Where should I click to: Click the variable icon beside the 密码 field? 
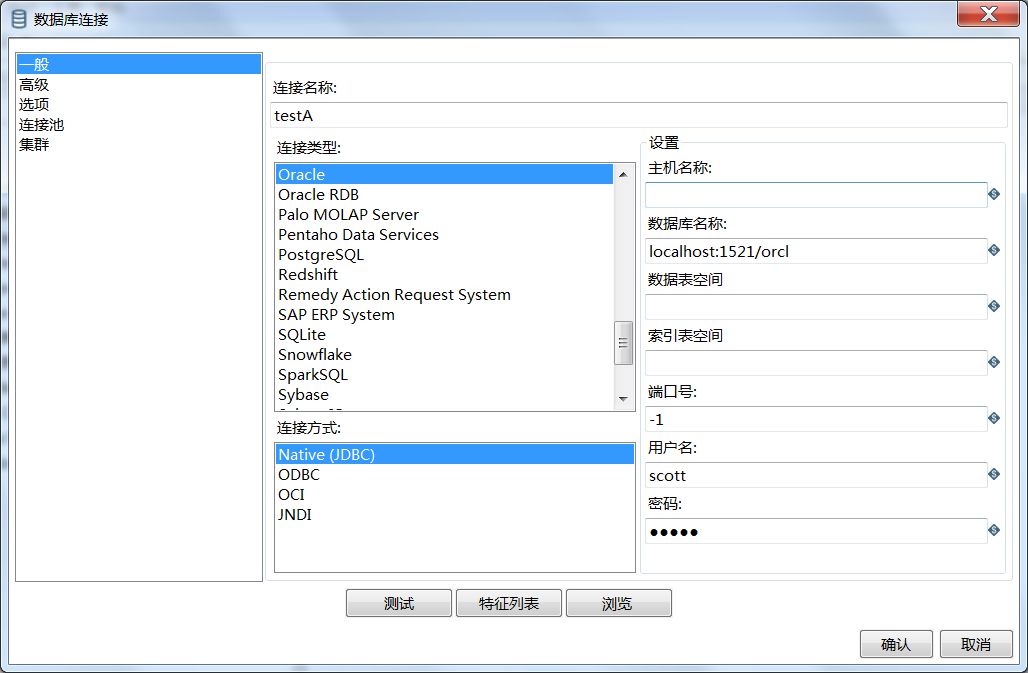(993, 530)
